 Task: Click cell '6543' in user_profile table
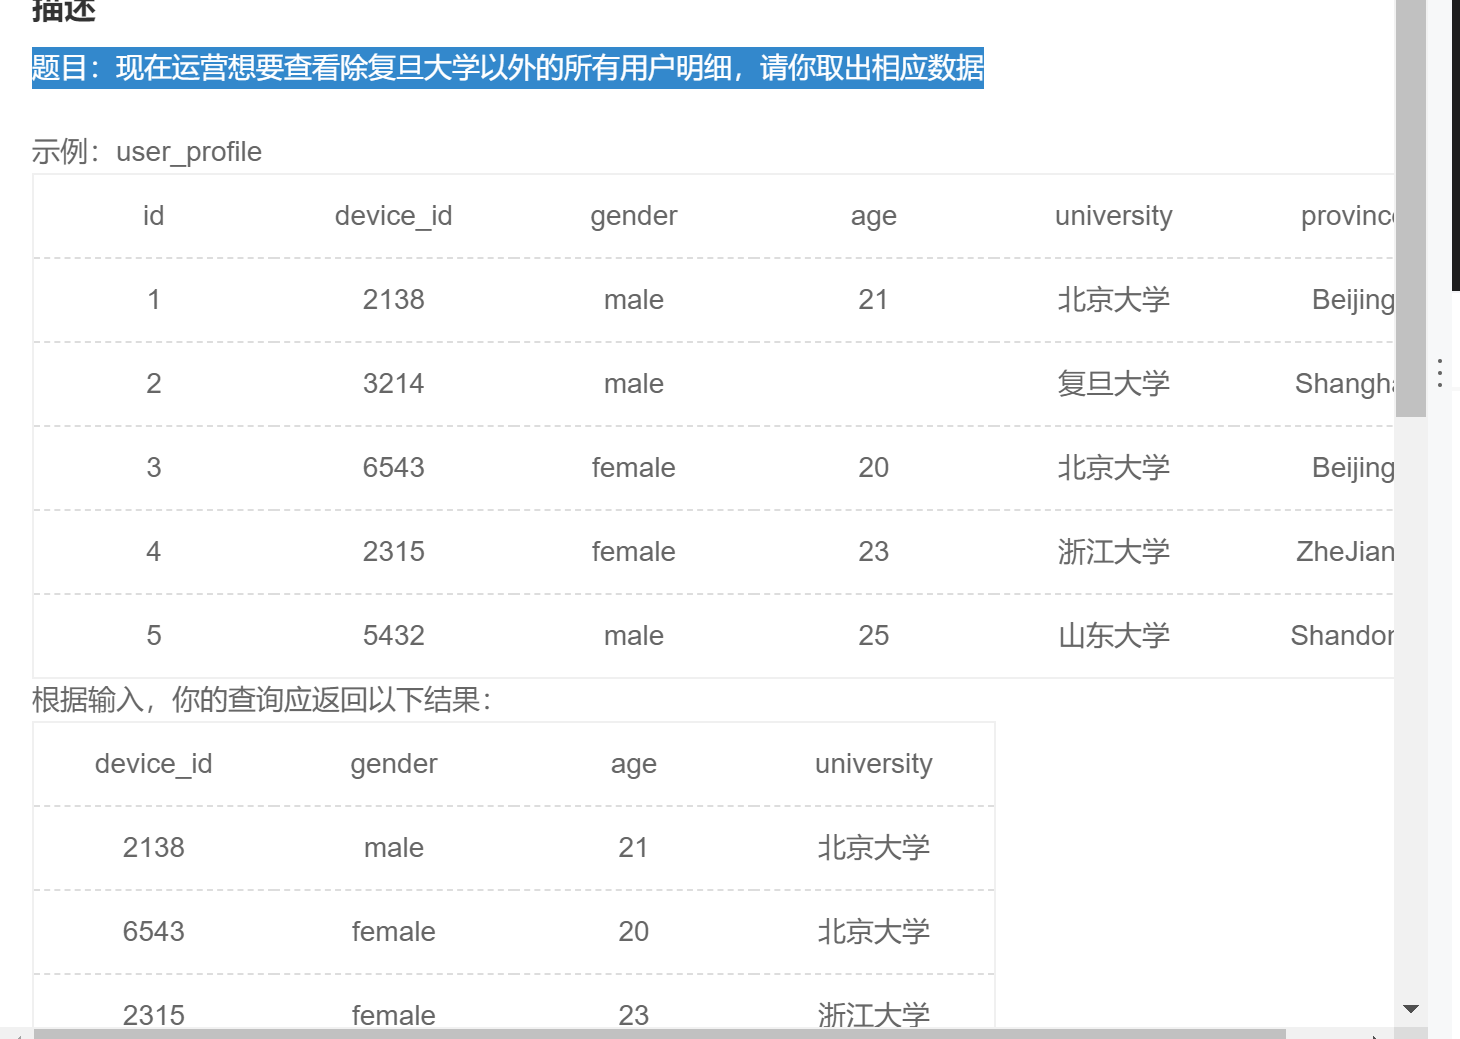coord(393,468)
